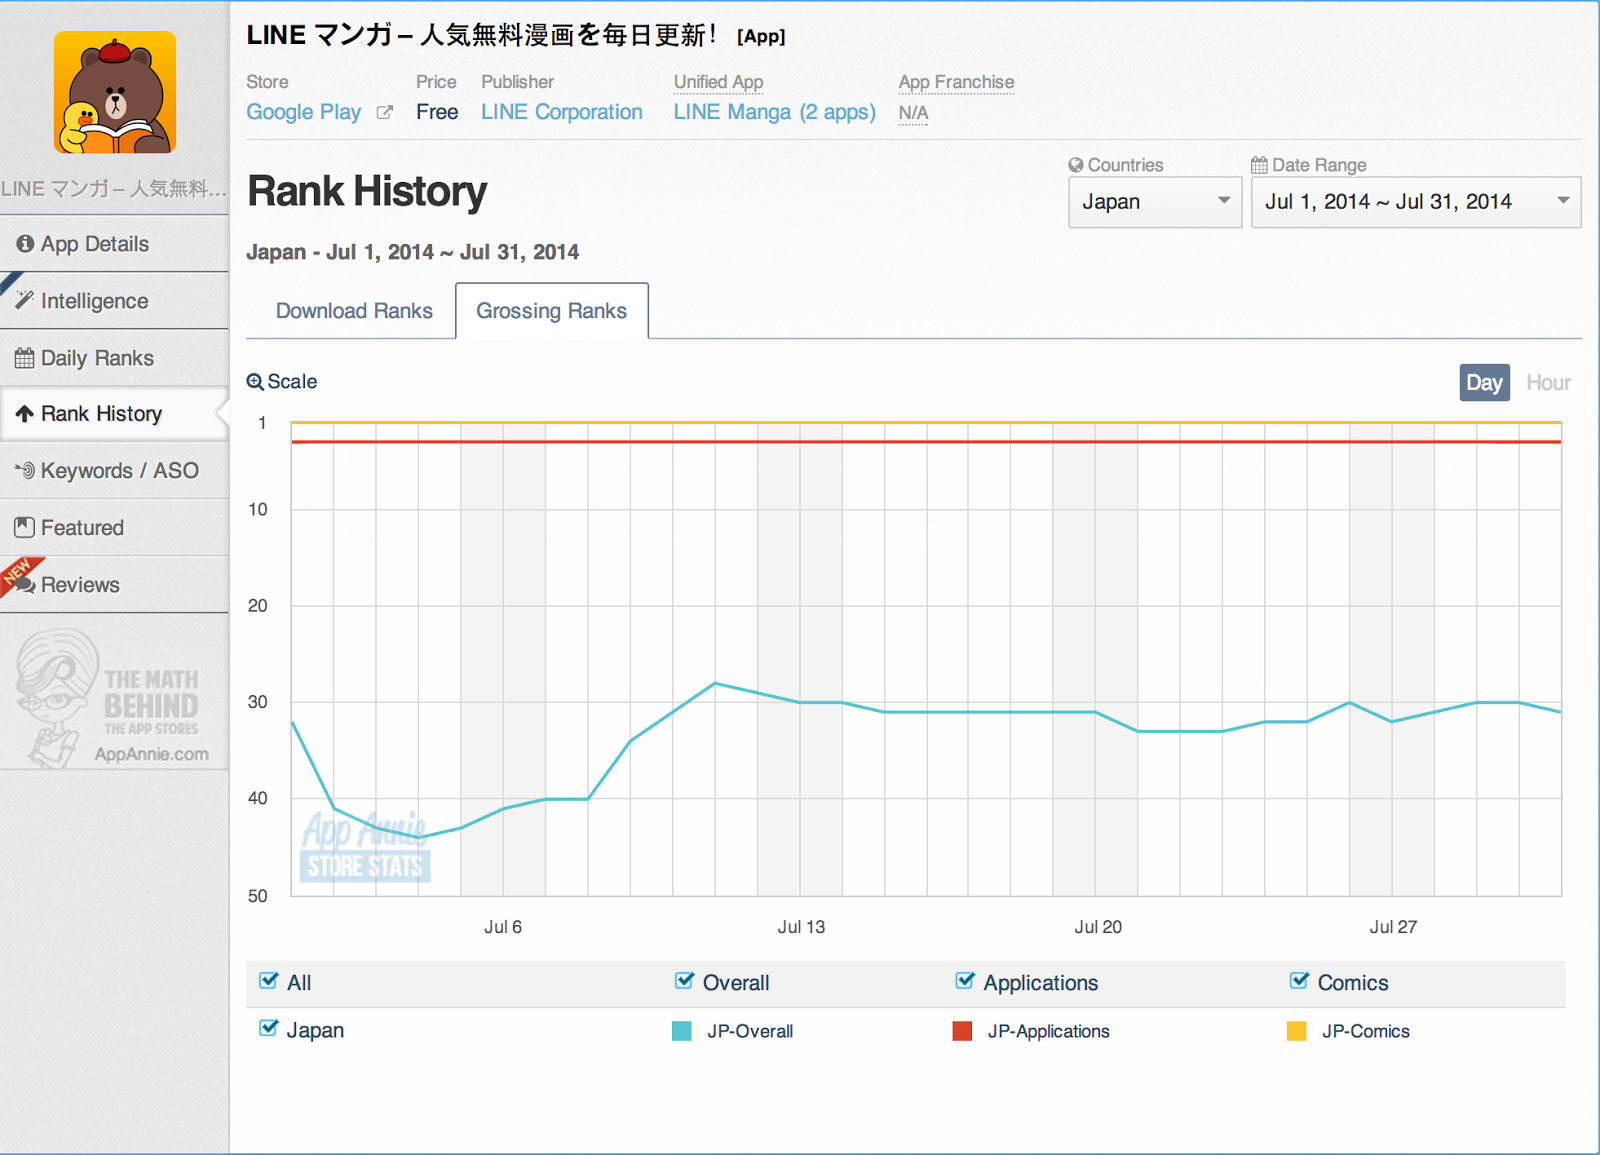Viewport: 1600px width, 1155px height.
Task: Click the Intelligence wand icon
Action: coord(25,300)
